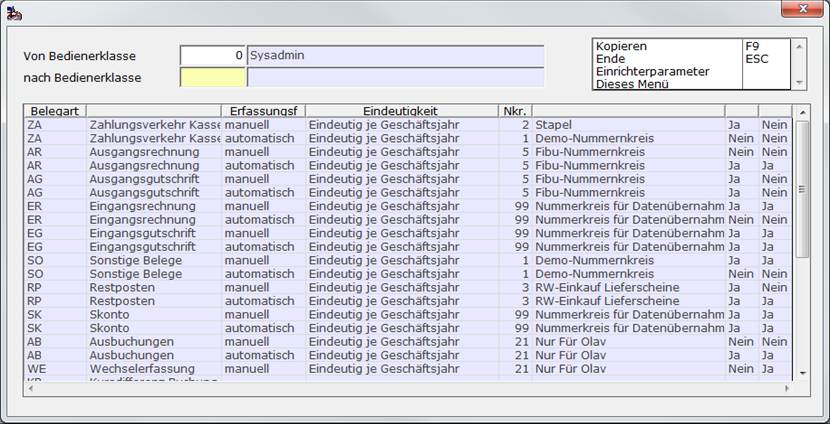Click the application icon in title bar

coord(14,14)
